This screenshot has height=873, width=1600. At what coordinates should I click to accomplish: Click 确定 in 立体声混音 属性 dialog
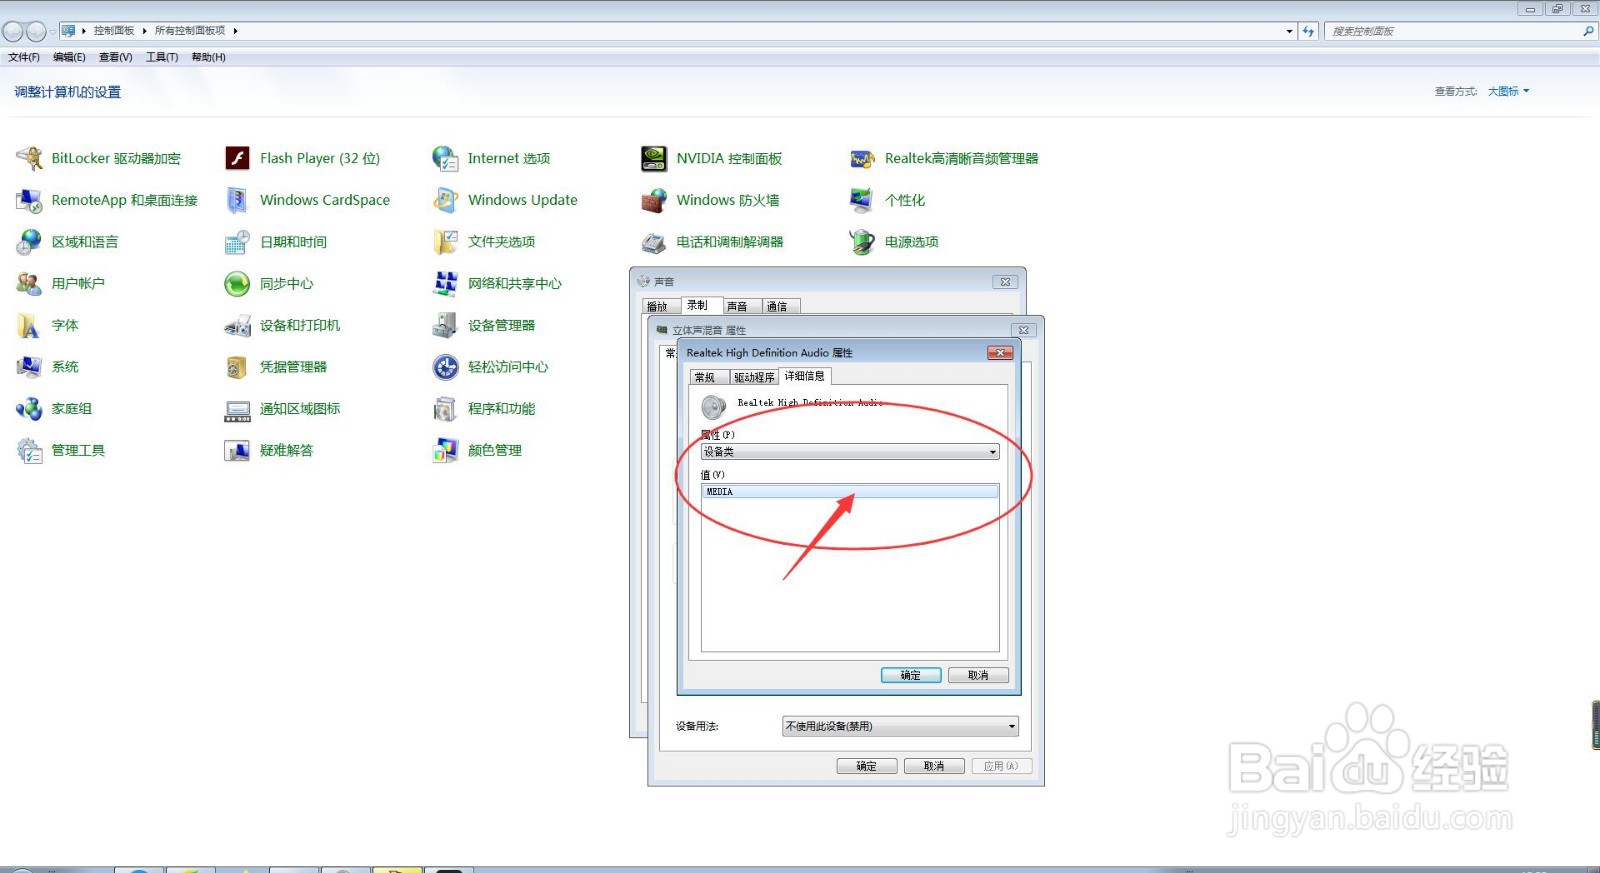867,766
